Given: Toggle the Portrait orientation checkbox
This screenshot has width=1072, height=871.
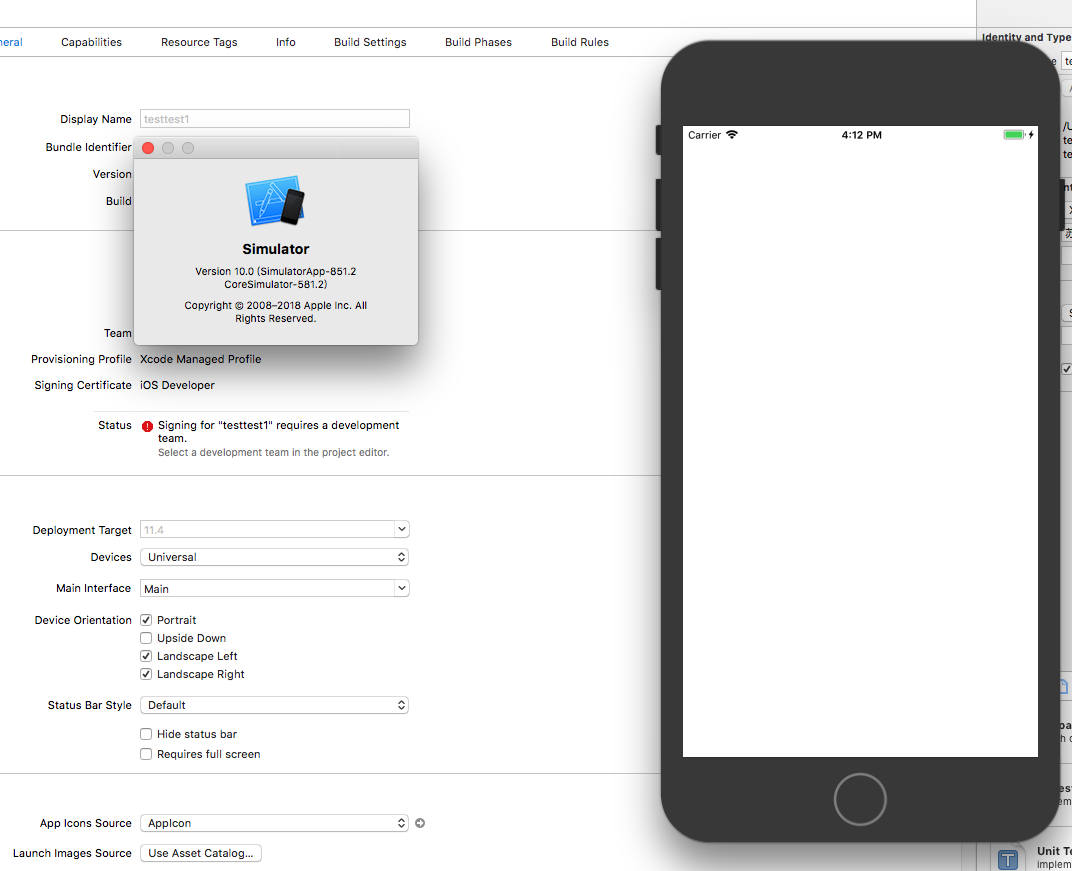Looking at the screenshot, I should click(146, 620).
